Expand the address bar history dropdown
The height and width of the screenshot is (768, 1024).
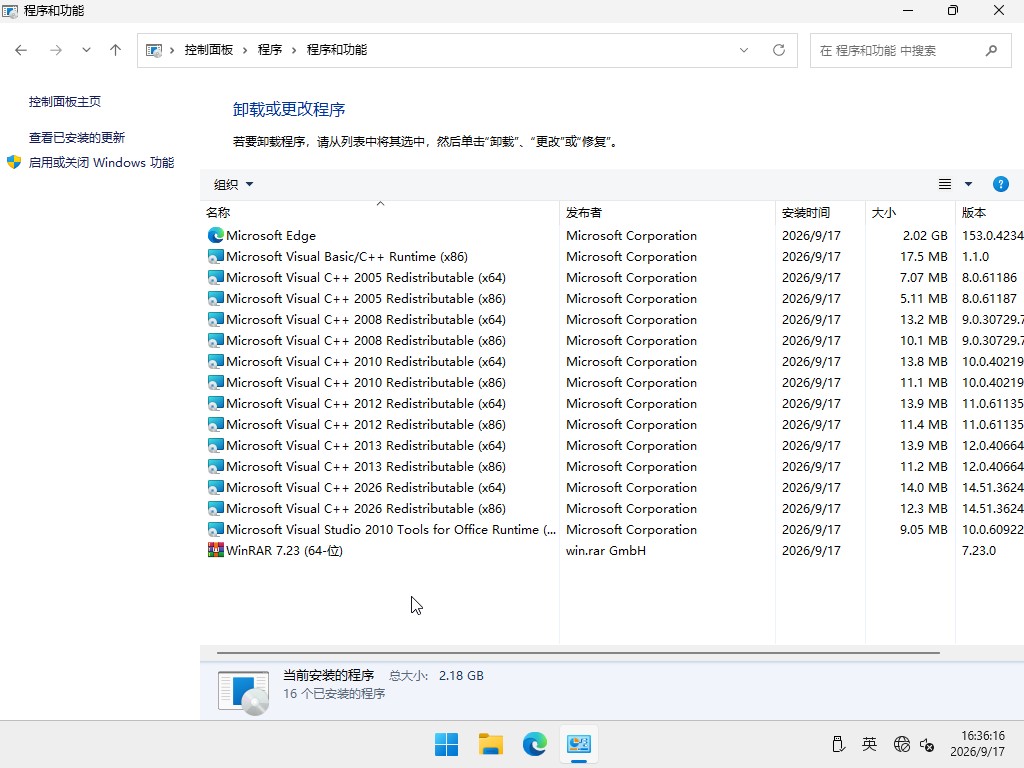(744, 50)
